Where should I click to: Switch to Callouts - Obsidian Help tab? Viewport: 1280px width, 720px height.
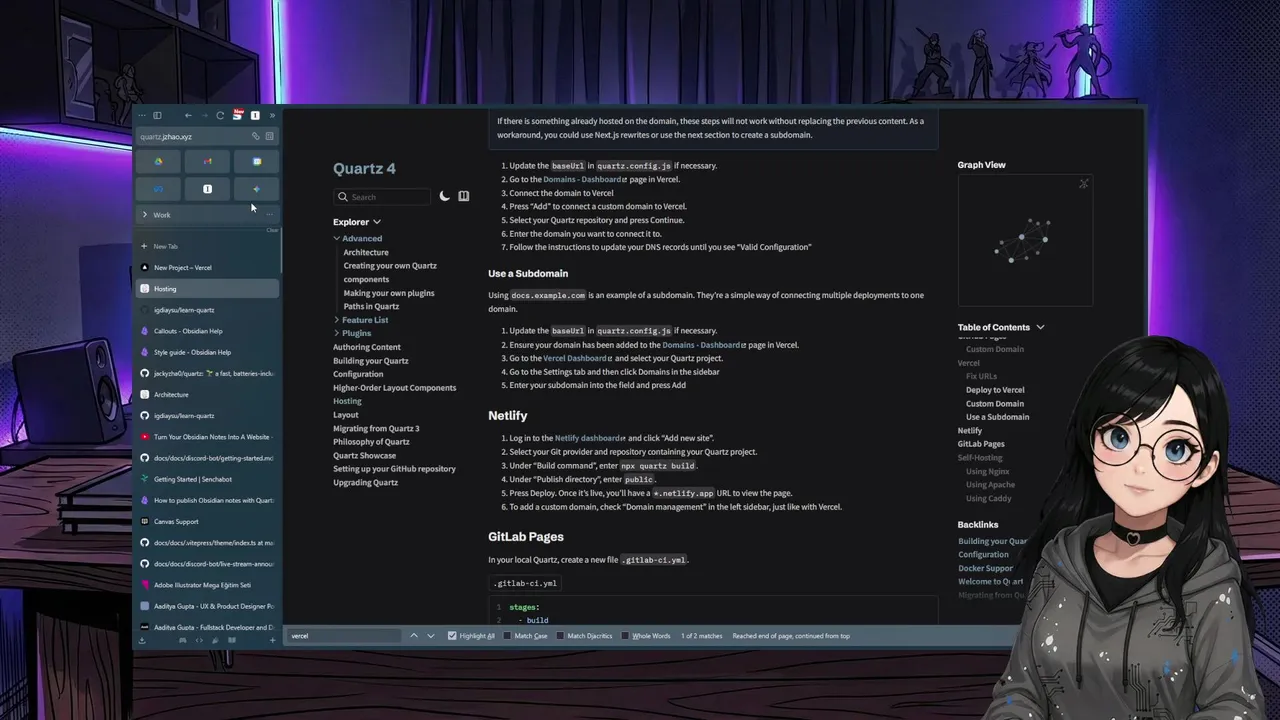coord(207,331)
